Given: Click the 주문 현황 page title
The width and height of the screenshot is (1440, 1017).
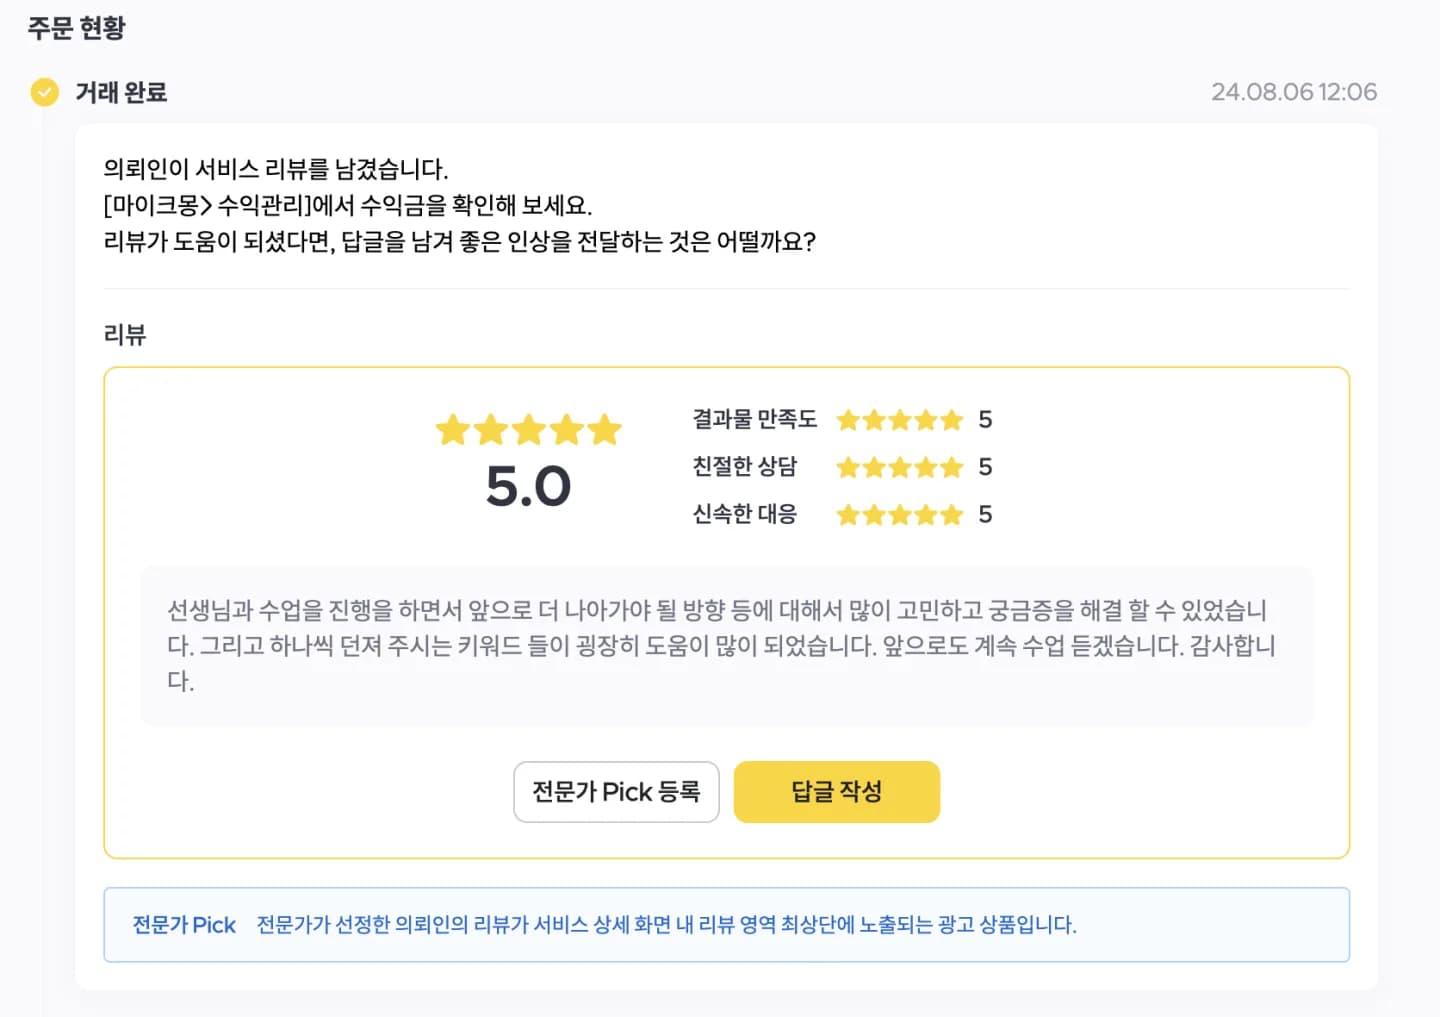Looking at the screenshot, I should 77,28.
